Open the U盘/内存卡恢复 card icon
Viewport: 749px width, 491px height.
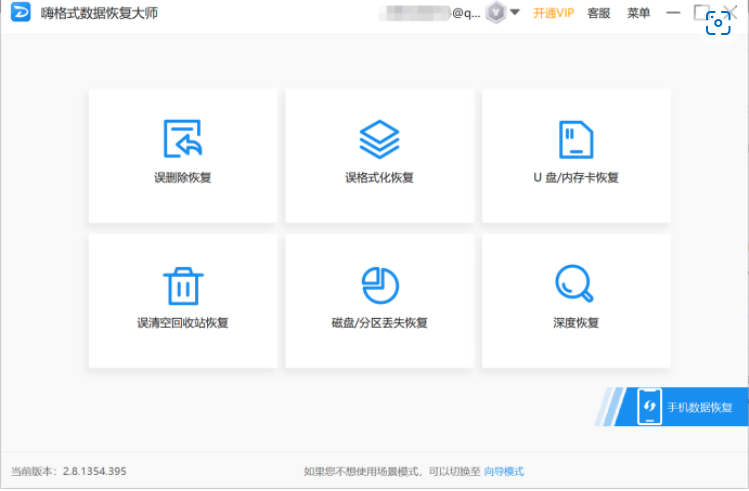(576, 140)
